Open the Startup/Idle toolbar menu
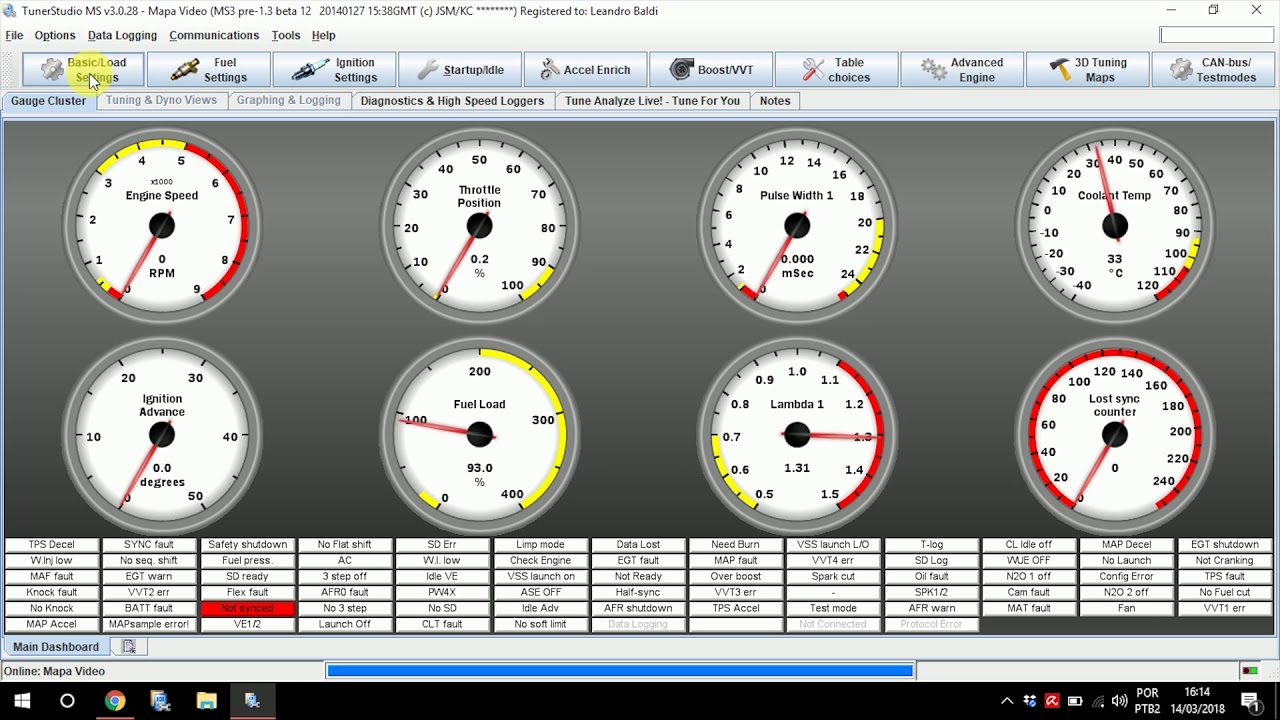 460,70
